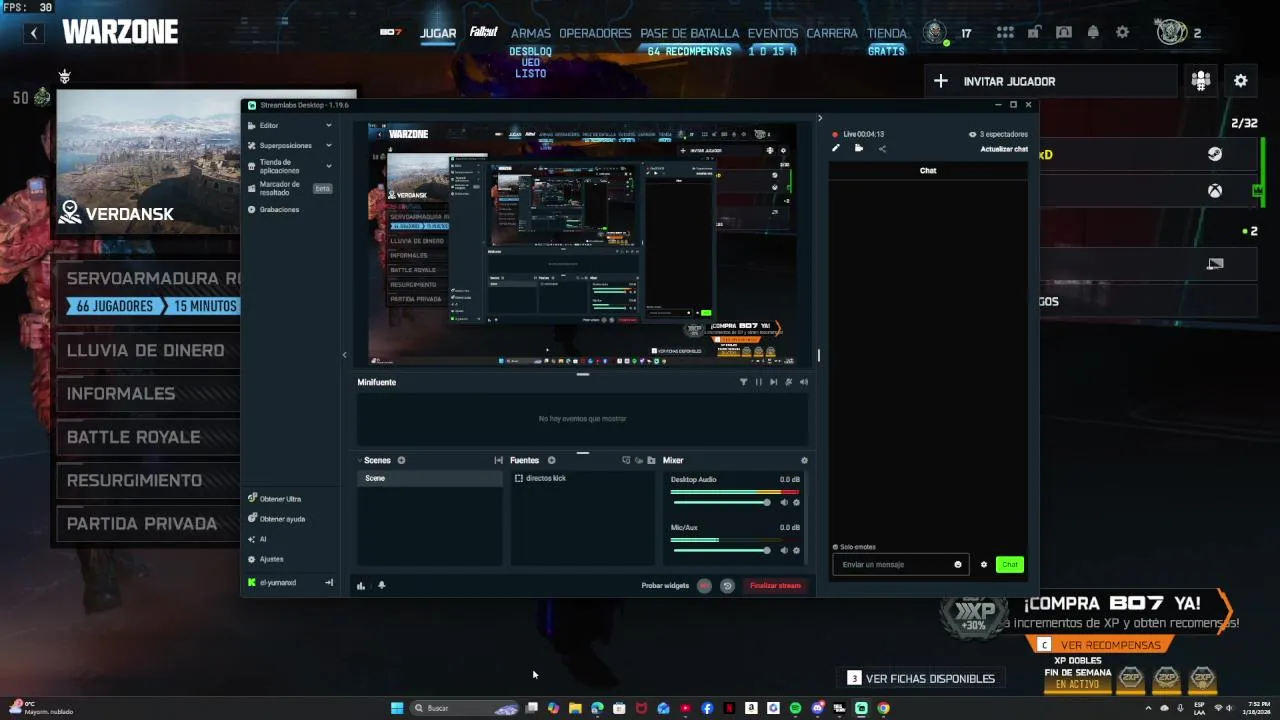Open the source folder icon in Fuentes header

pos(651,461)
